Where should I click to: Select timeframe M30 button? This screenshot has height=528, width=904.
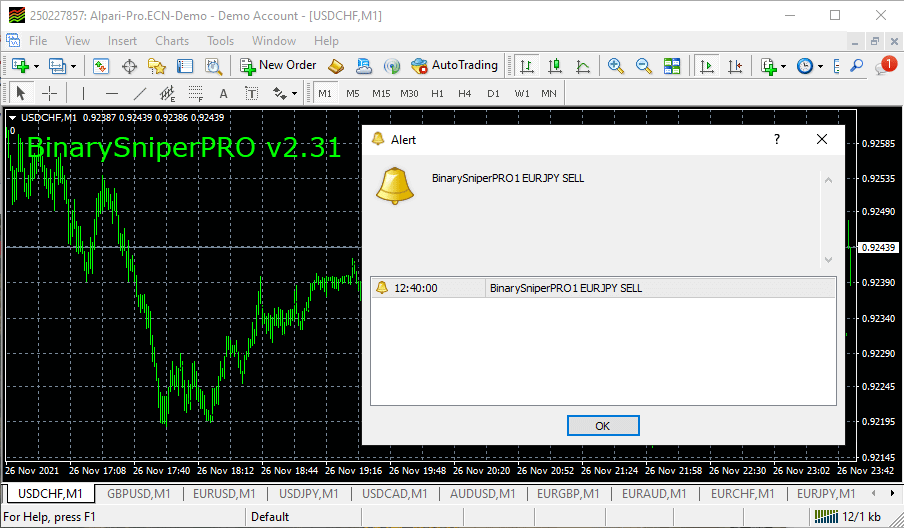[x=409, y=93]
